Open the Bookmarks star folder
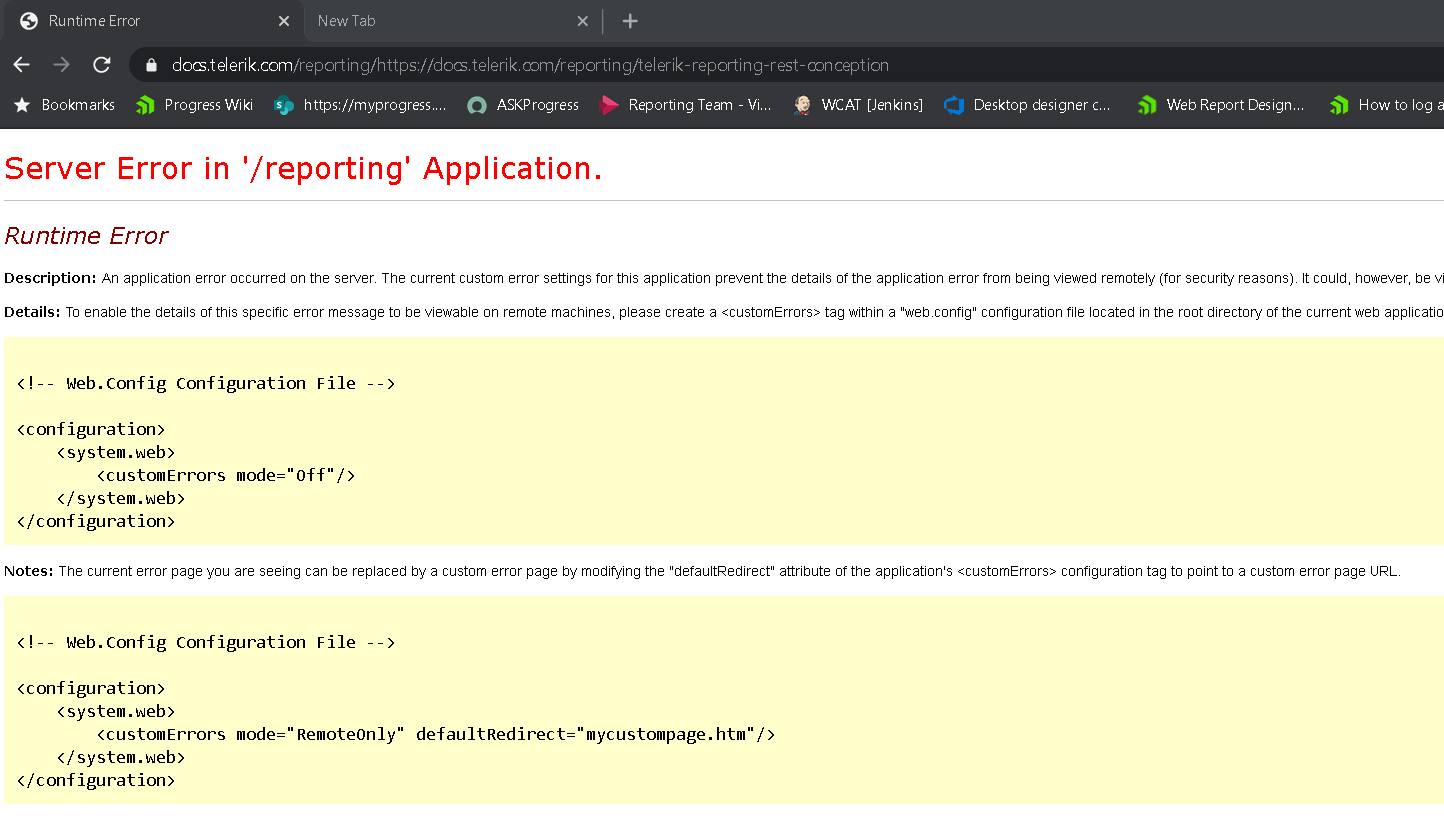Image resolution: width=1444 pixels, height=838 pixels. pyautogui.click(x=65, y=105)
